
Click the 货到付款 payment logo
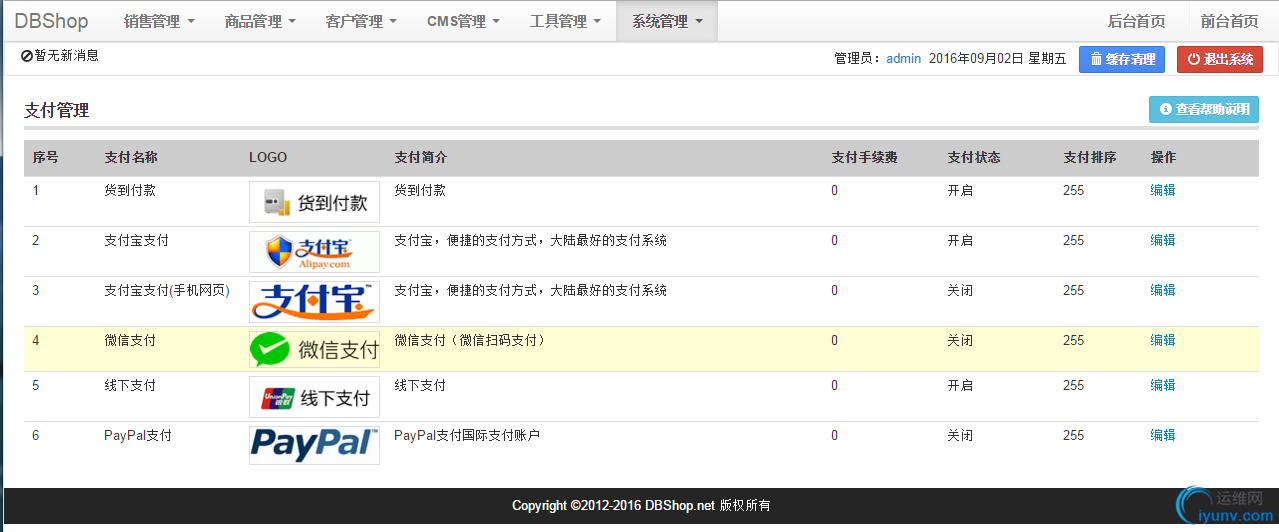314,202
